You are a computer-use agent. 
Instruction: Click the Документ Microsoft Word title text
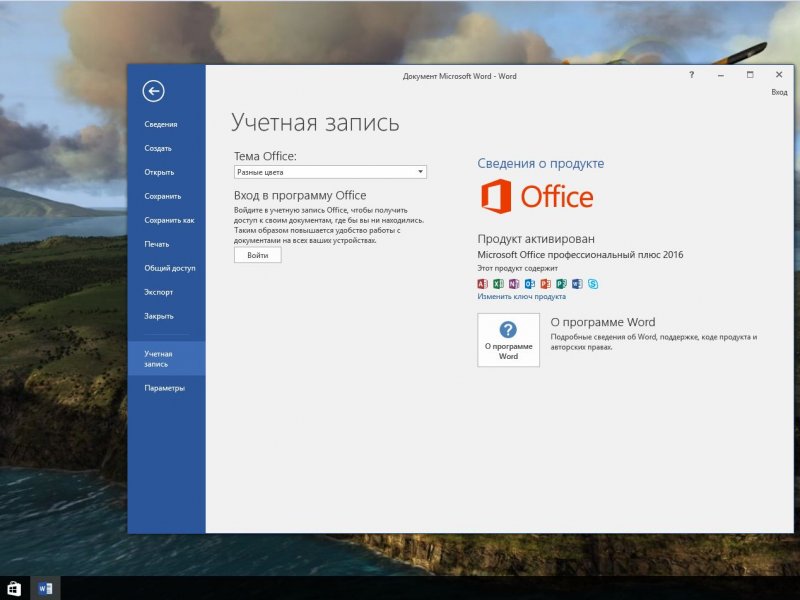coord(459,76)
